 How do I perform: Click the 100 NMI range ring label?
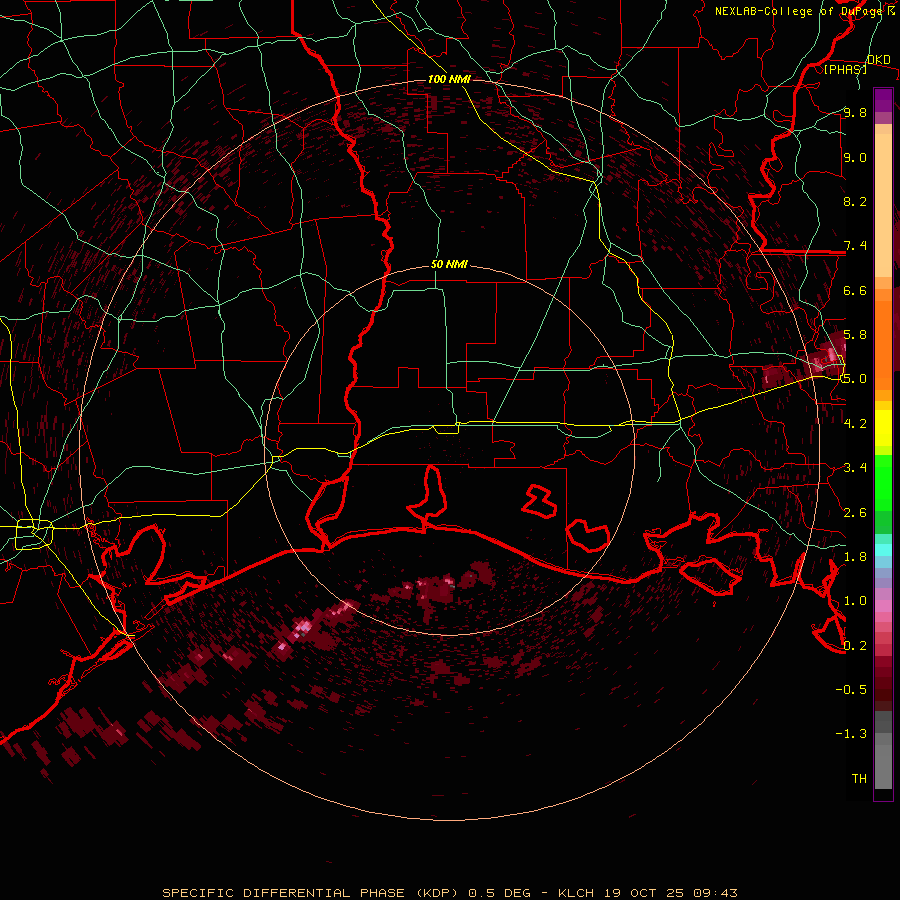tap(449, 79)
